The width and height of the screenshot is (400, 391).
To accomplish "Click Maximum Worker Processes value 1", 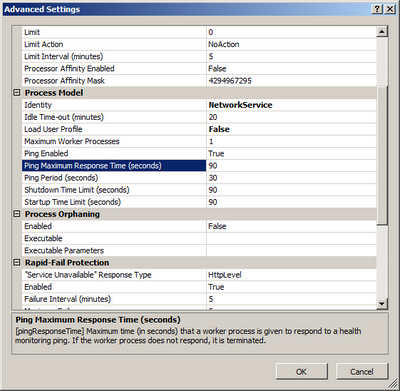I will click(291, 141).
